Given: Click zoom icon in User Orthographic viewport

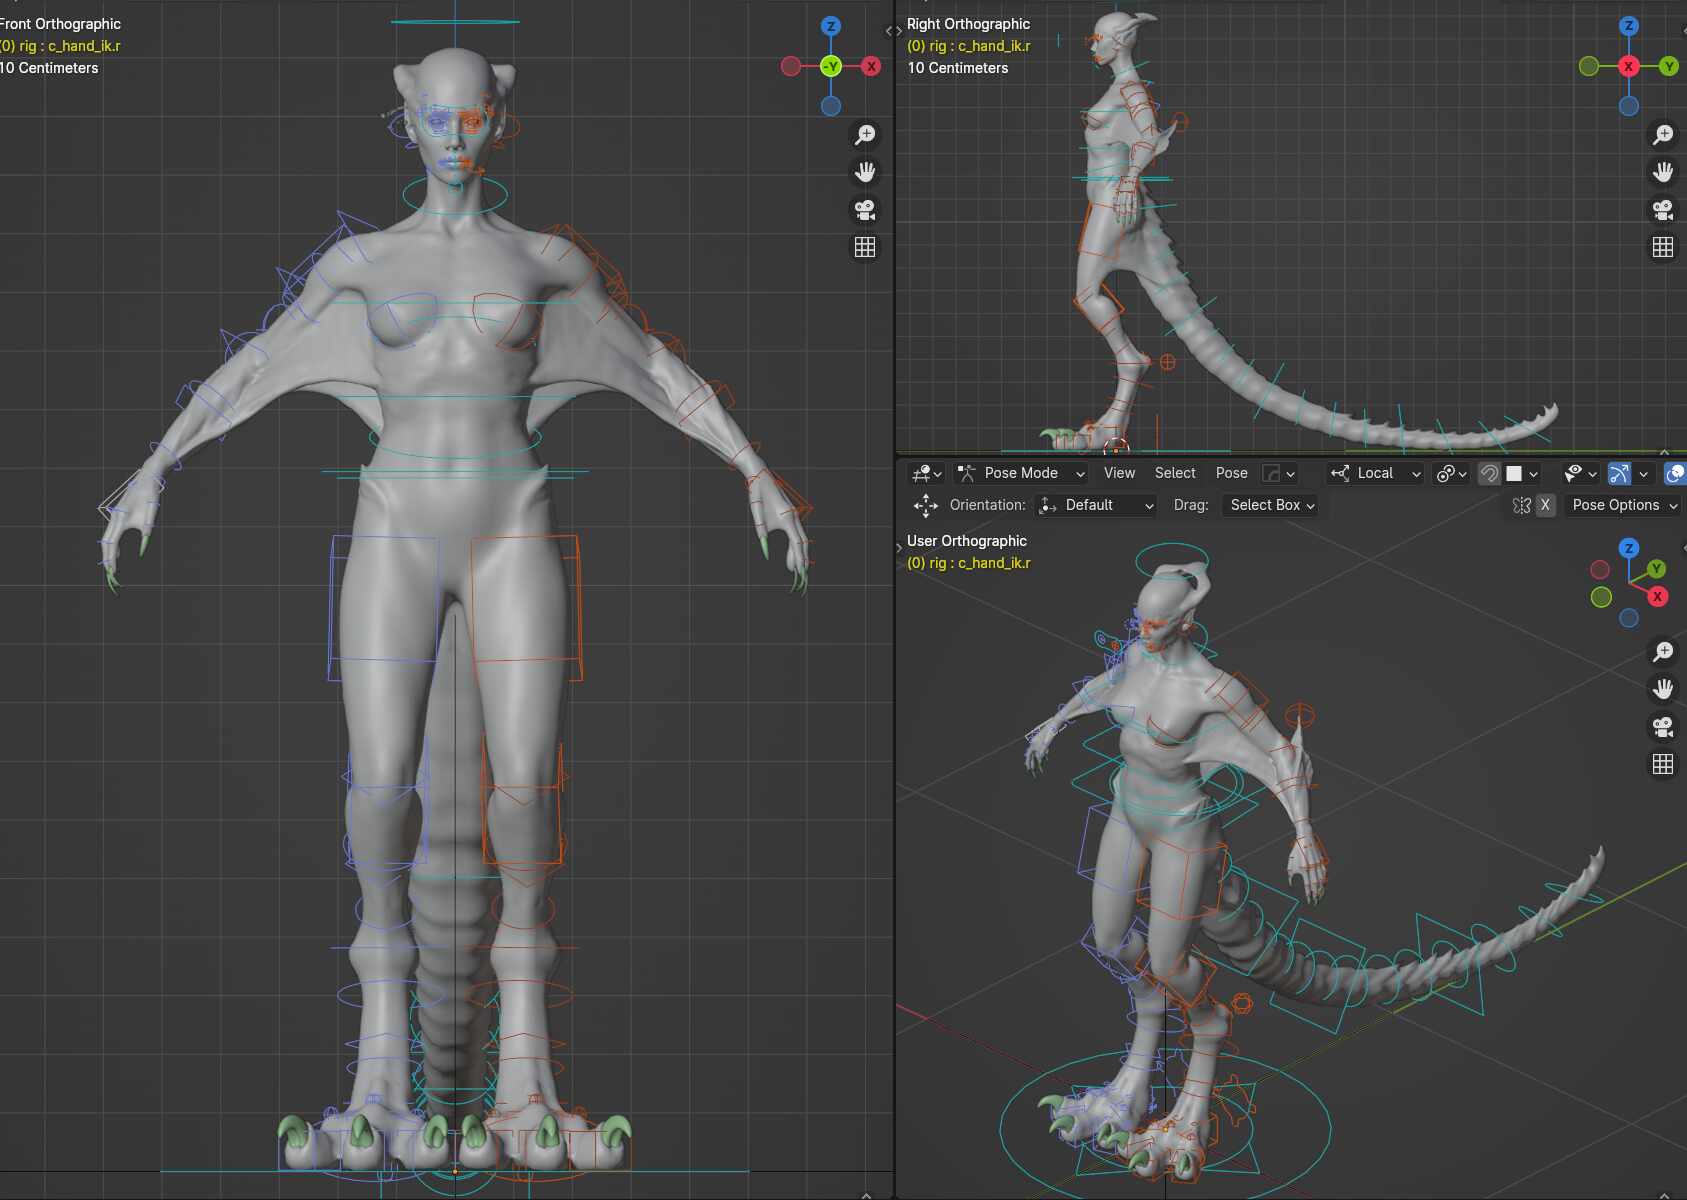Looking at the screenshot, I should tap(1662, 651).
